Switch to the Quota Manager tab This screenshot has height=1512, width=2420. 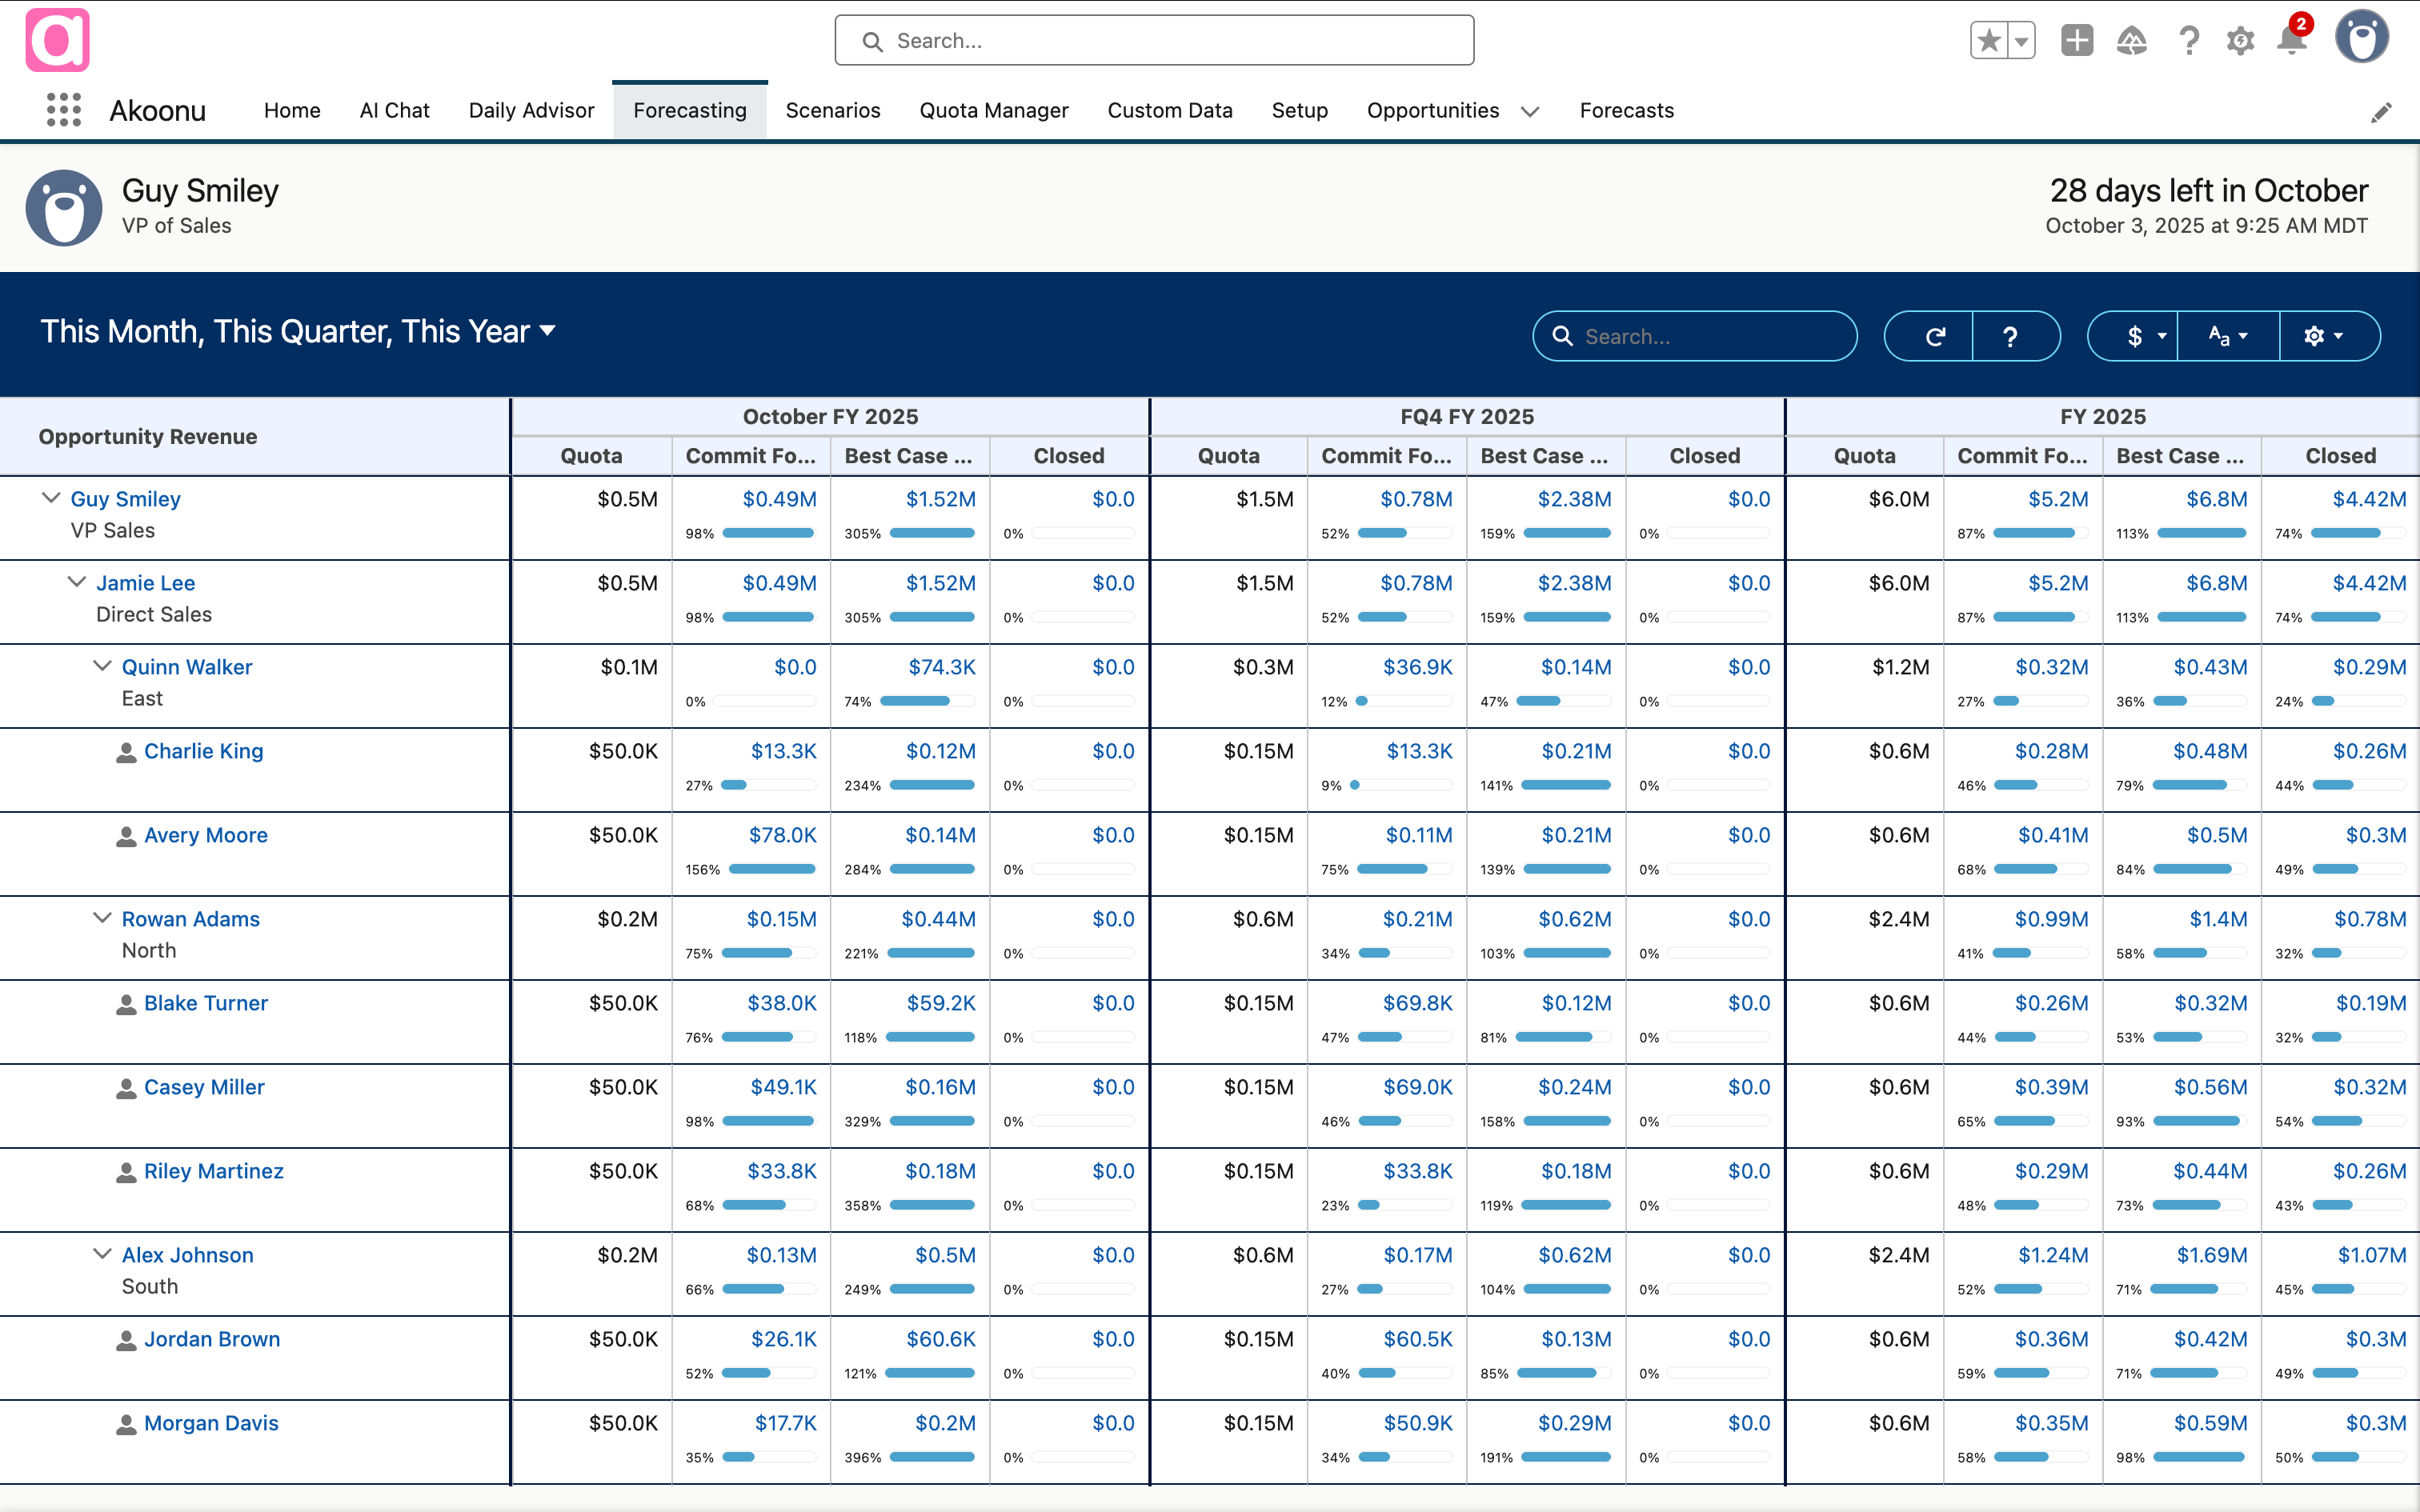point(993,110)
